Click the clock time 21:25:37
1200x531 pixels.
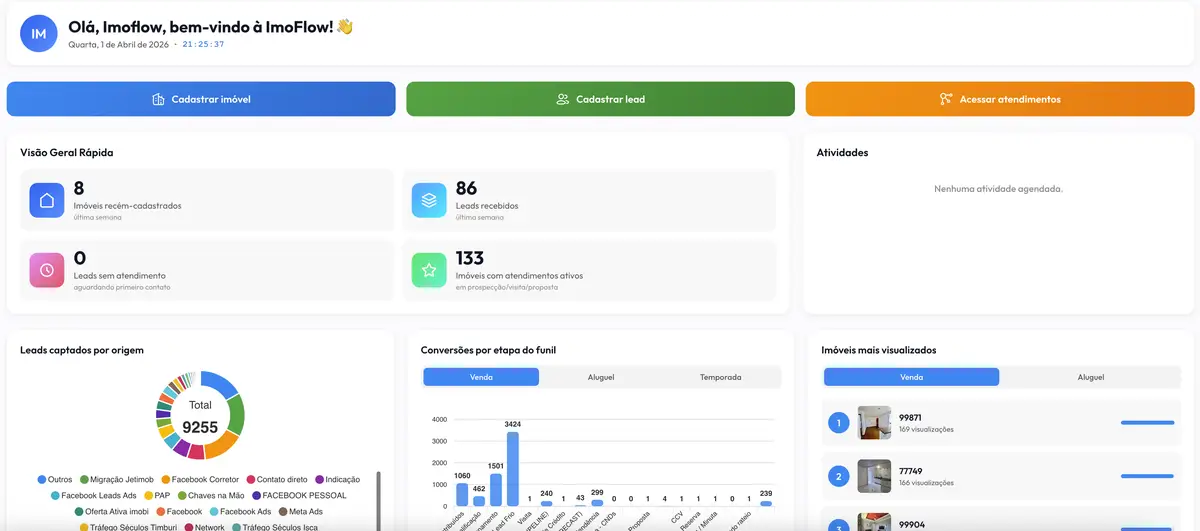pyautogui.click(x=203, y=44)
